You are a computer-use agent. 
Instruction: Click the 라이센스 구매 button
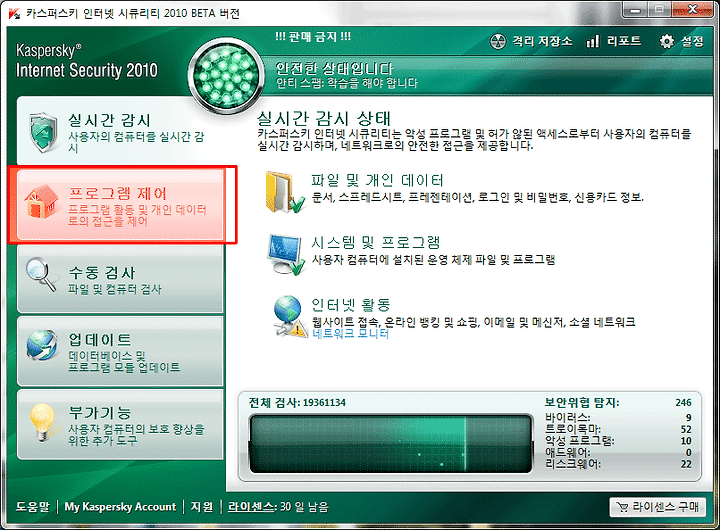[658, 507]
